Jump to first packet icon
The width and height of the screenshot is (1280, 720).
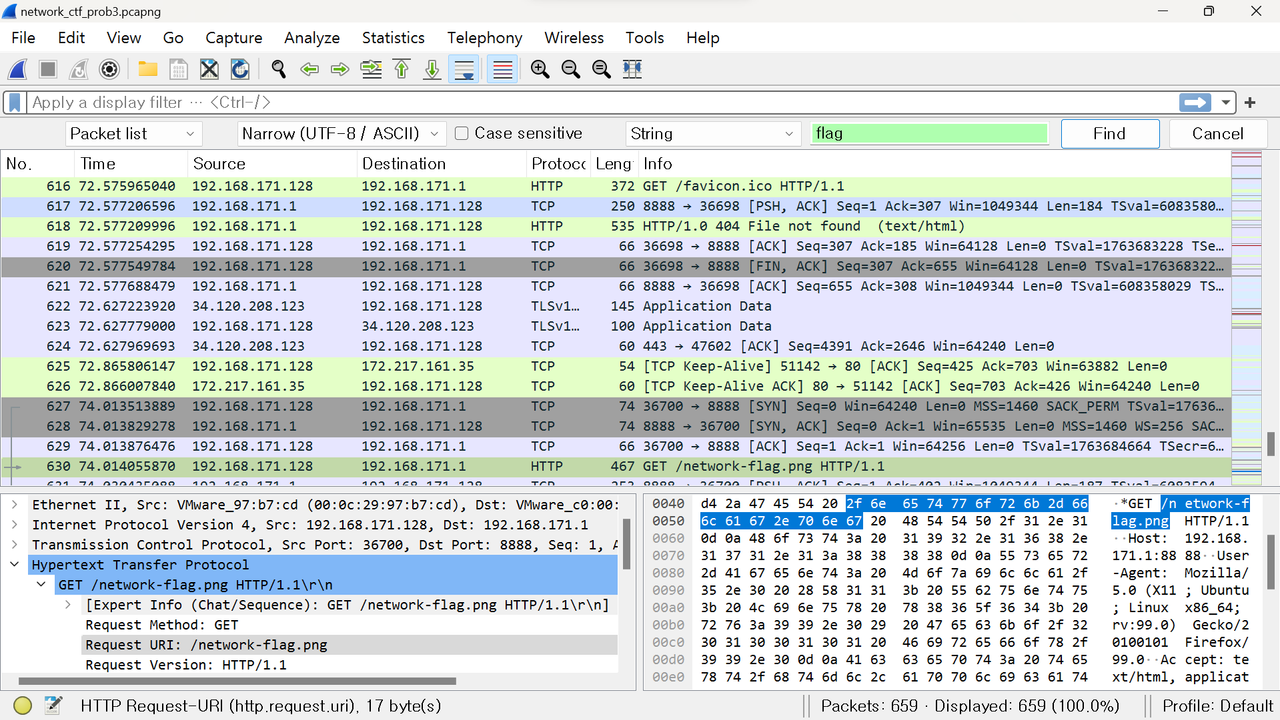click(x=402, y=69)
